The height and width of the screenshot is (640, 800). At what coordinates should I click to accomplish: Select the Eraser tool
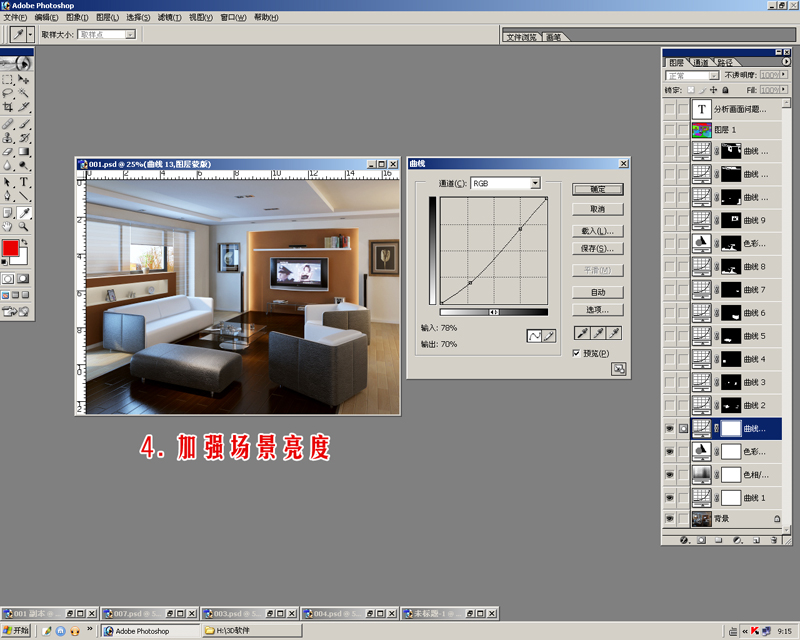tap(8, 152)
